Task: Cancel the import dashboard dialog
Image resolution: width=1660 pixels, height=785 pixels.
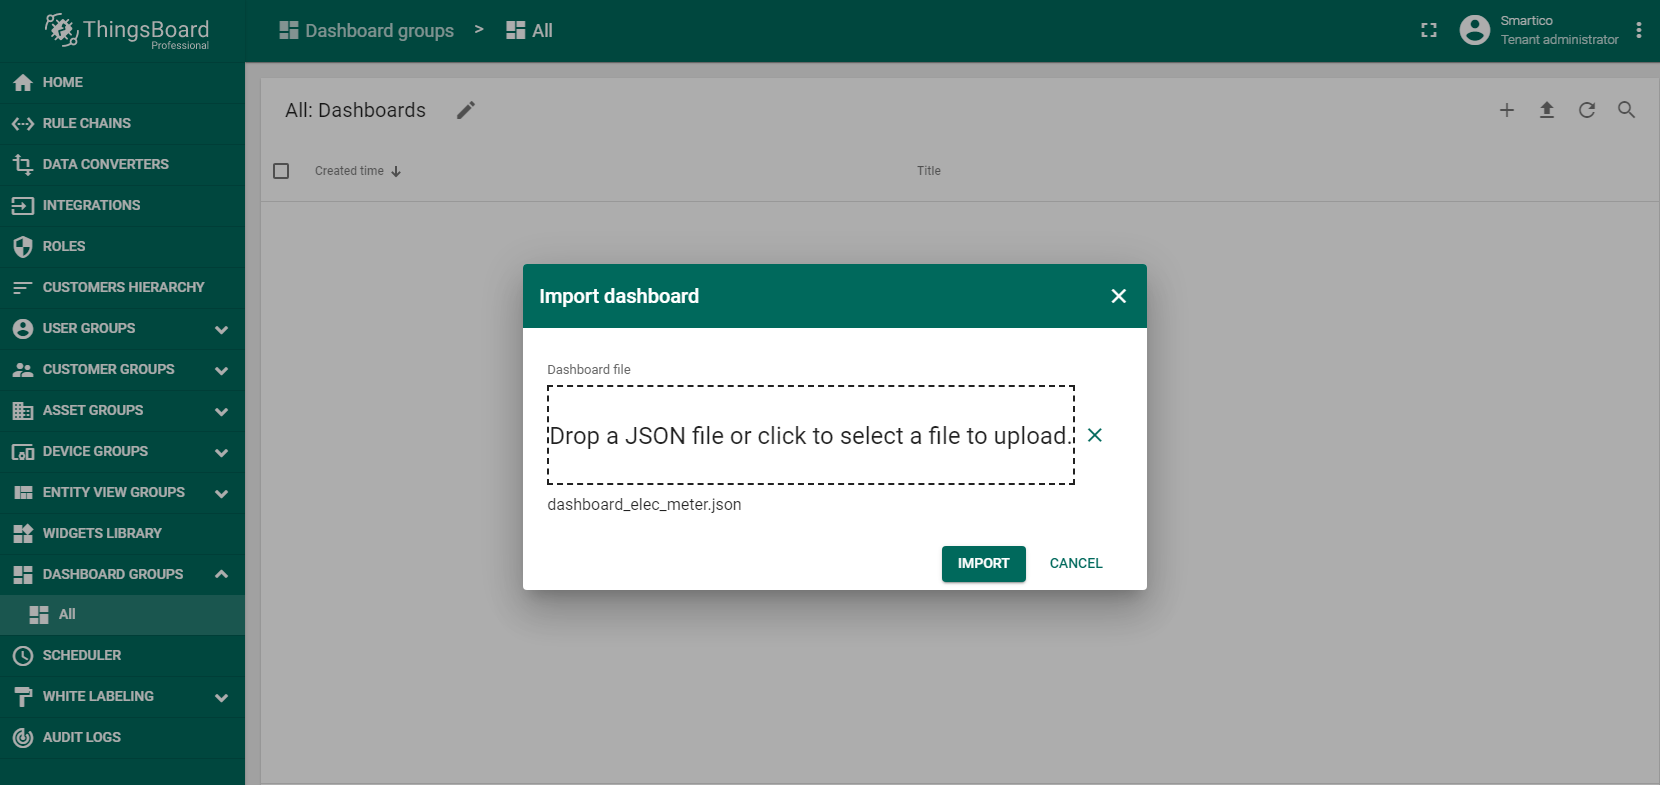Action: point(1075,563)
